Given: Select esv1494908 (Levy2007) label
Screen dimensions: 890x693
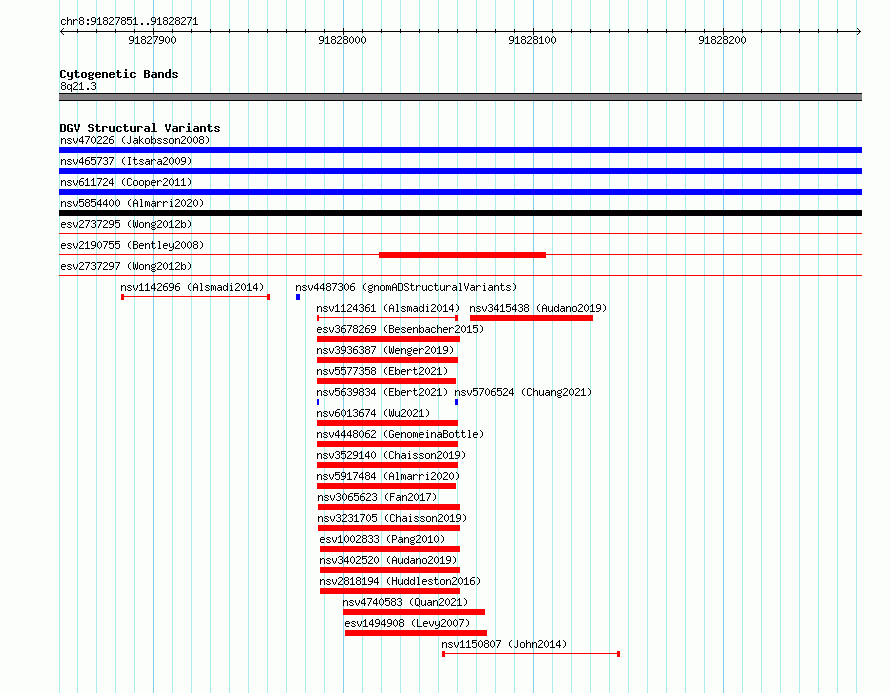Looking at the screenshot, I should tap(408, 623).
